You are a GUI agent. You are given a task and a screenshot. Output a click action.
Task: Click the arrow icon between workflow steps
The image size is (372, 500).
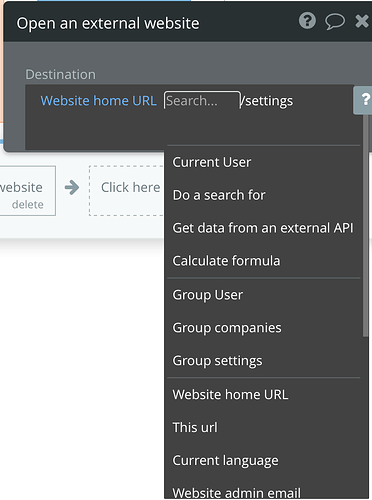coord(72,188)
